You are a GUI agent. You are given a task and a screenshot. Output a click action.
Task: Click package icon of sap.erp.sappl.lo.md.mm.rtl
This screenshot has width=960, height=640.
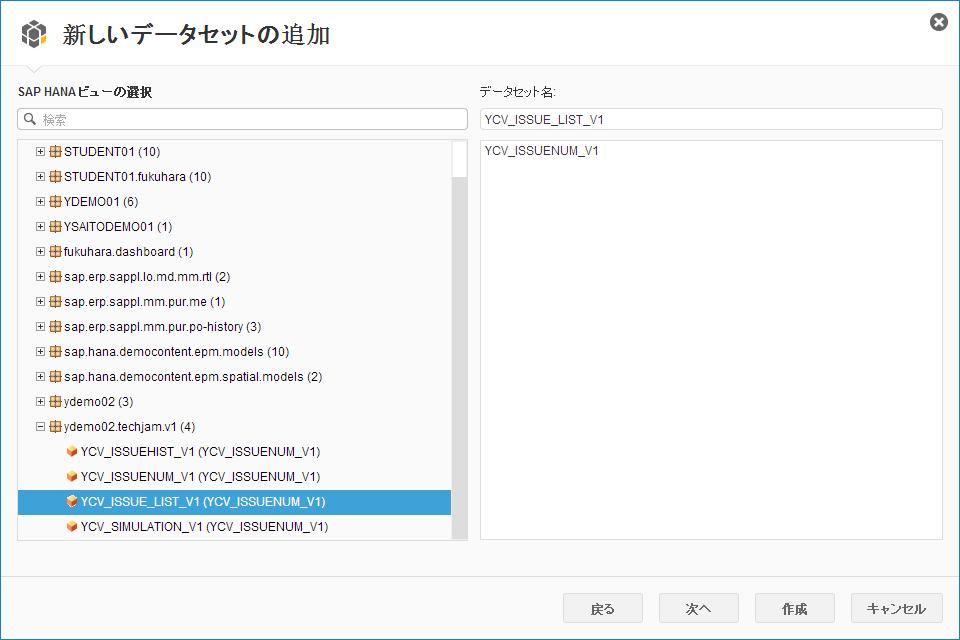click(x=55, y=277)
